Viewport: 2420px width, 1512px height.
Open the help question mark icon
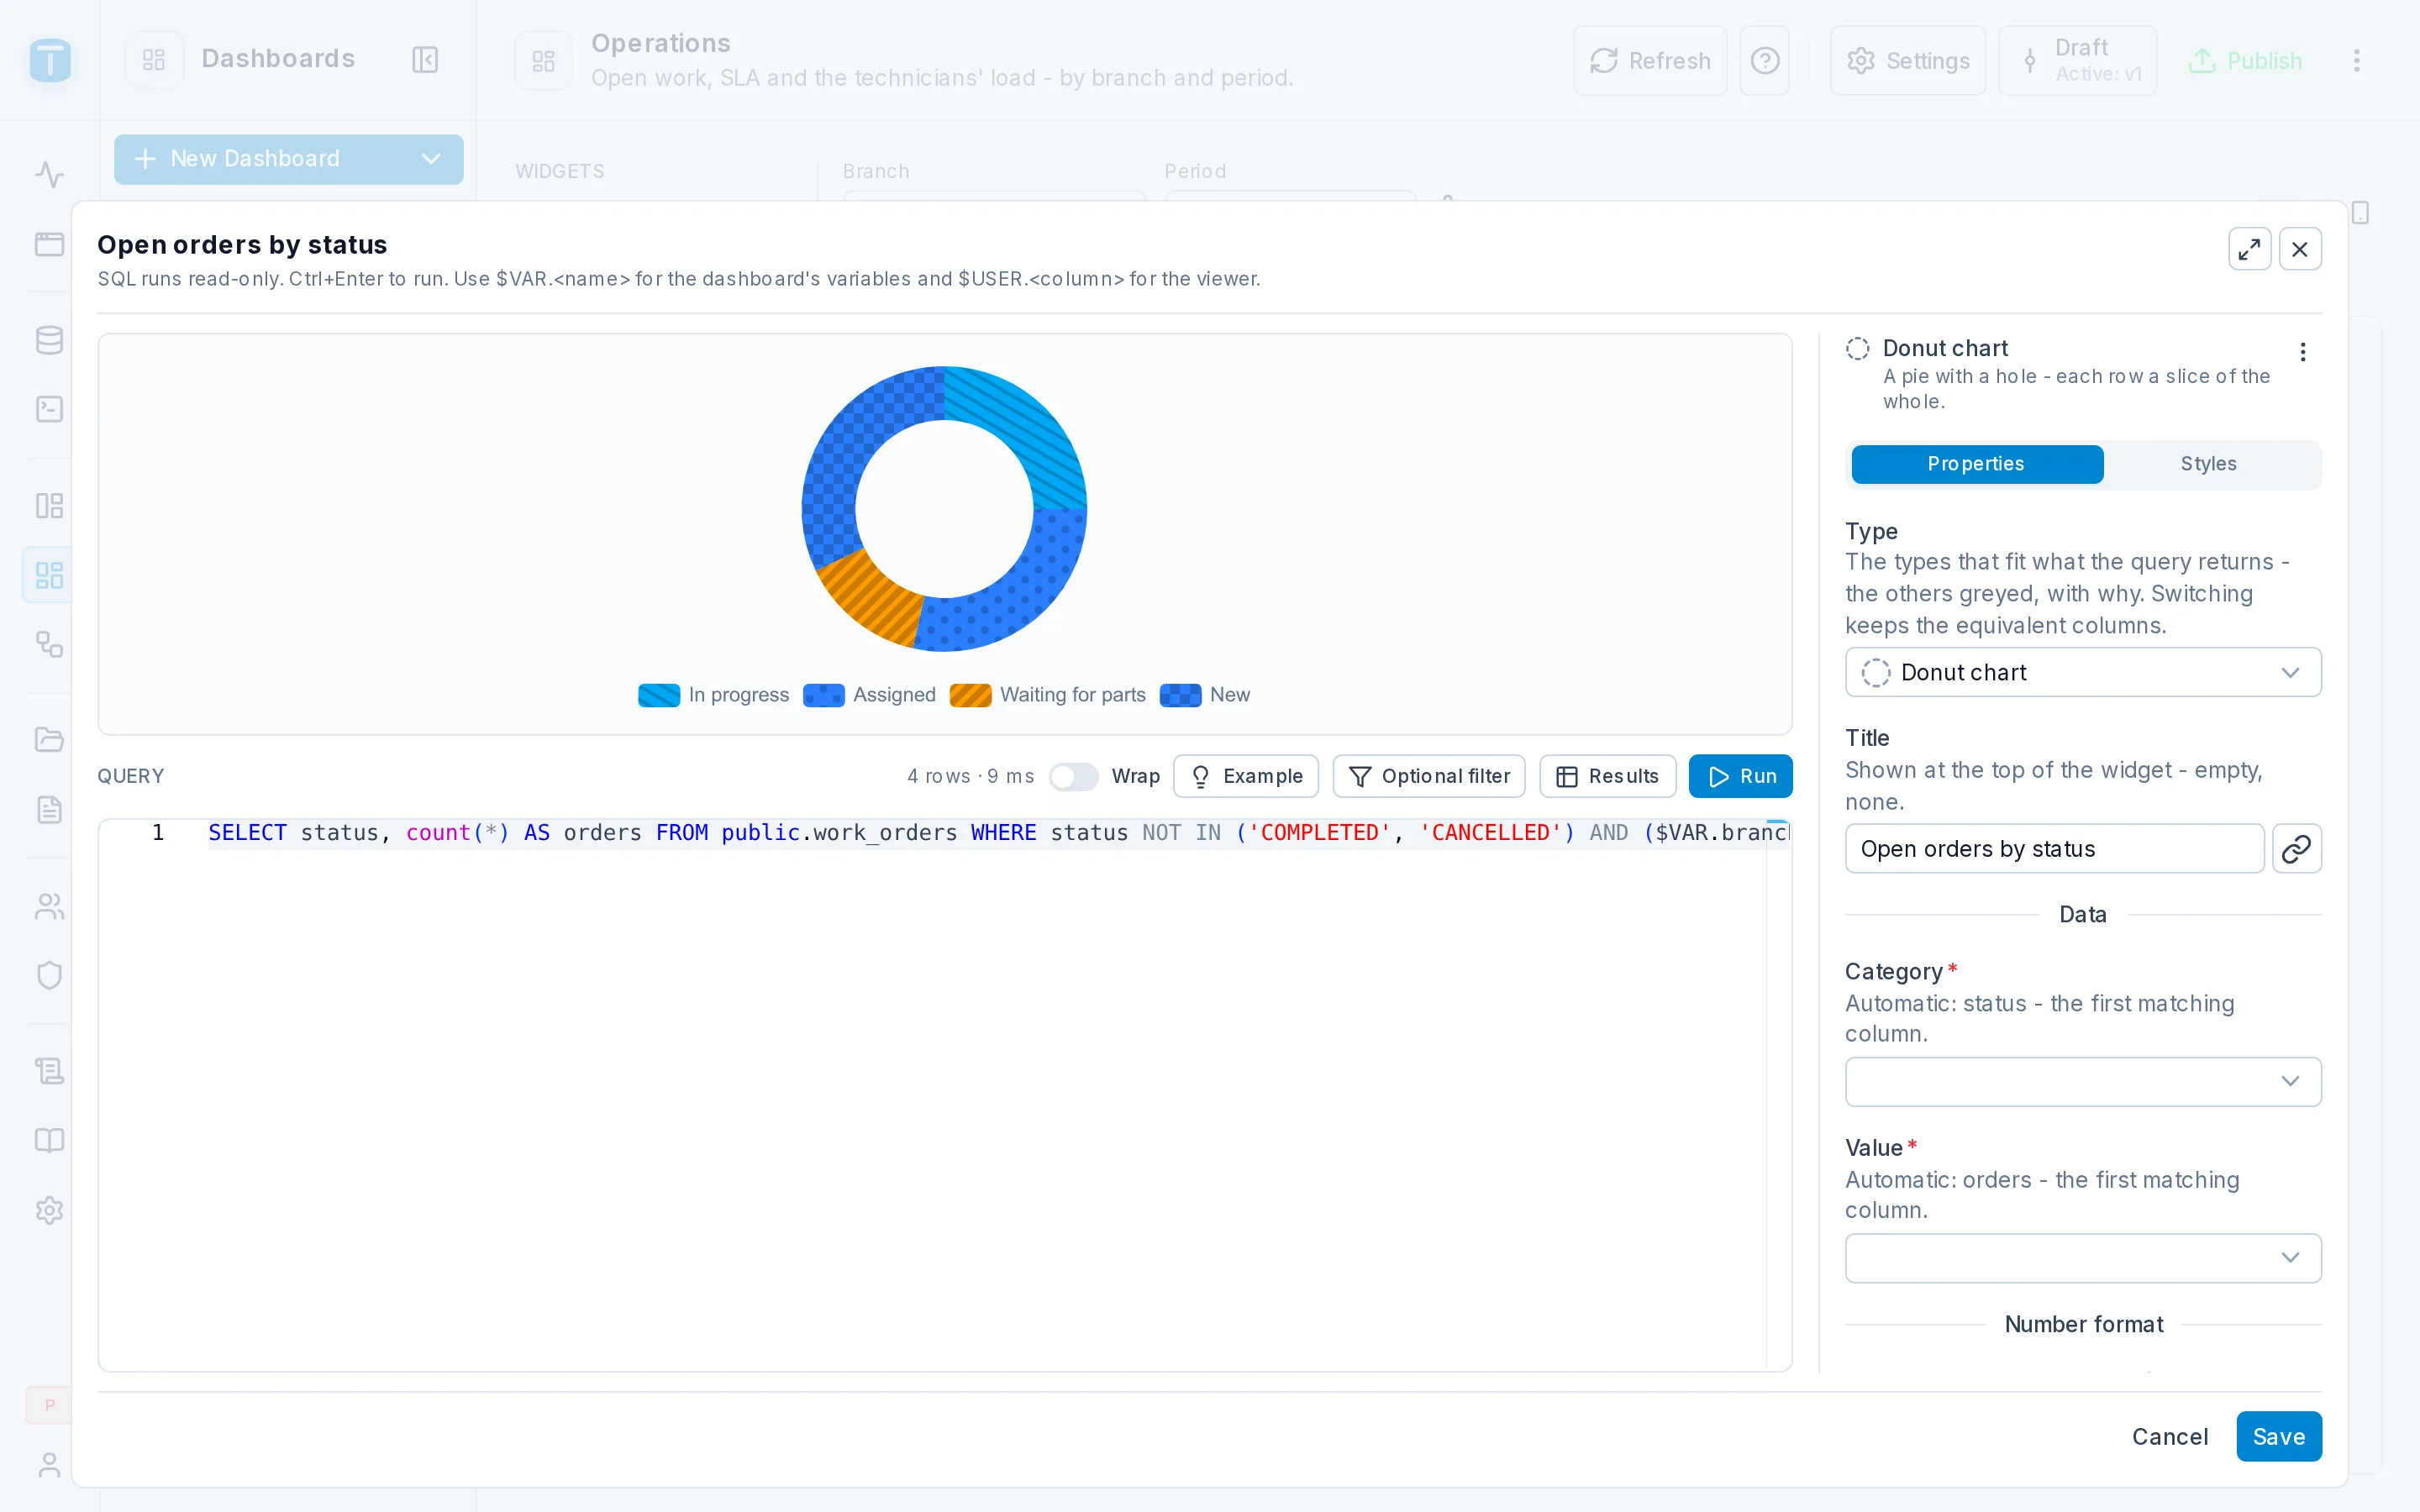coord(1764,61)
